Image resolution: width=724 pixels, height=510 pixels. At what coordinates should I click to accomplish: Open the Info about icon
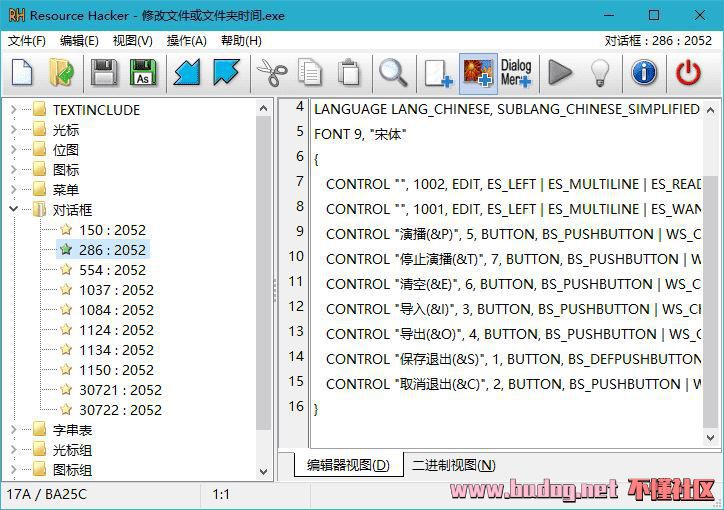644,73
